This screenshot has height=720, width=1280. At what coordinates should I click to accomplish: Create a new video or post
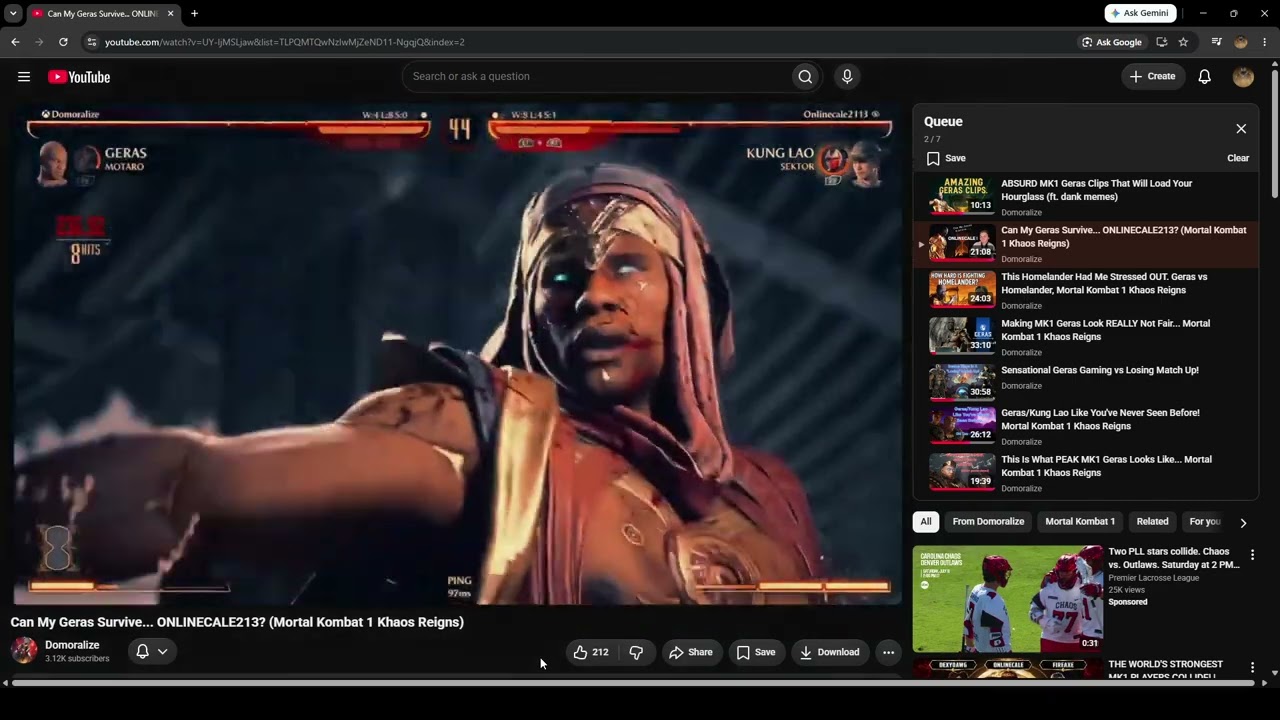point(1152,76)
